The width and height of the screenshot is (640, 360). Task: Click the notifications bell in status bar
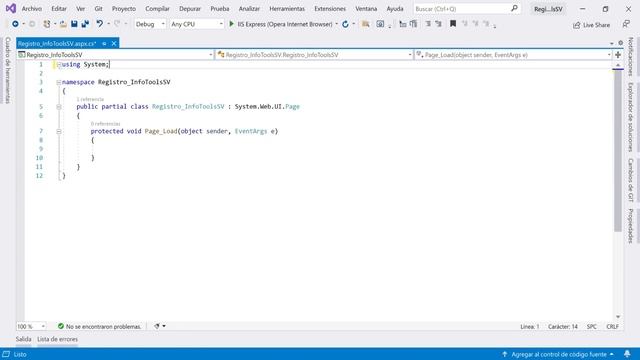click(x=627, y=354)
